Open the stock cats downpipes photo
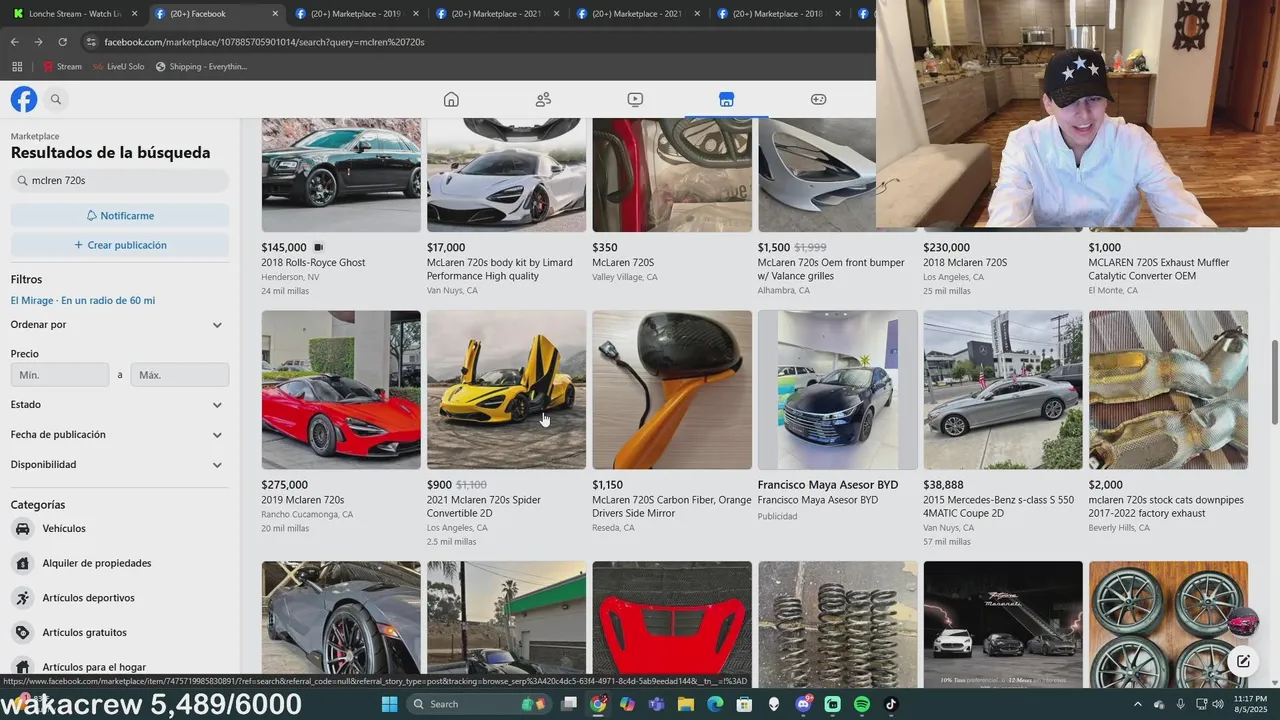Screen dimensions: 1280x720 click(1168, 390)
